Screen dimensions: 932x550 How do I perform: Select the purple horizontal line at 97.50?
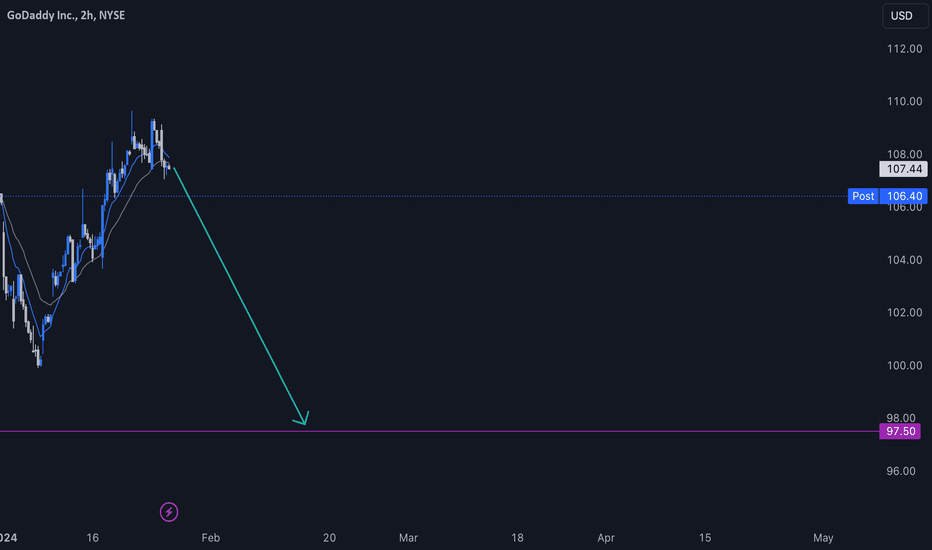440,431
